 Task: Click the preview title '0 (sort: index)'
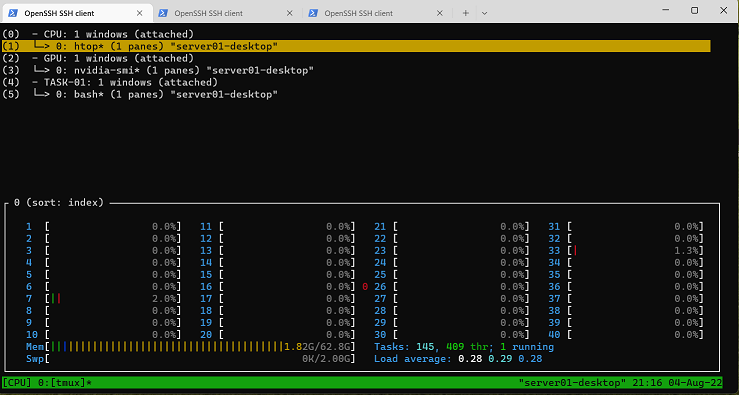pos(59,202)
